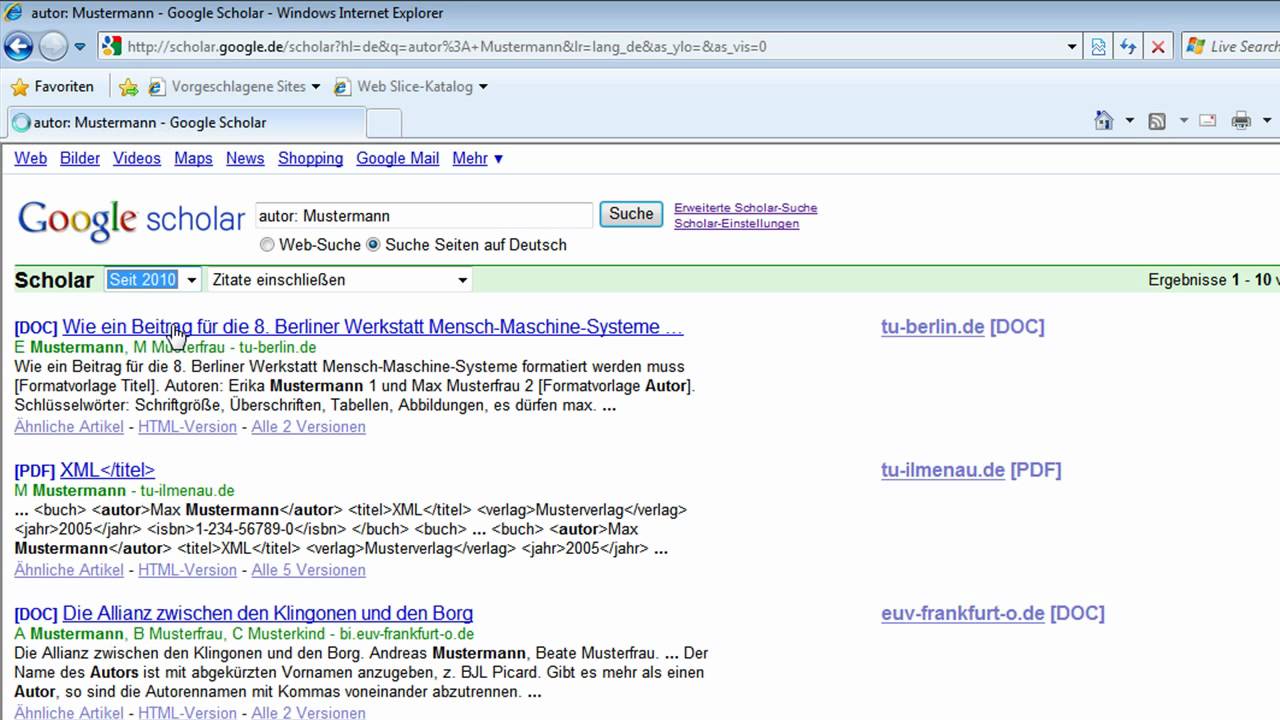Open HTML-Version for Klingonen result
The height and width of the screenshot is (720, 1280).
tap(187, 713)
